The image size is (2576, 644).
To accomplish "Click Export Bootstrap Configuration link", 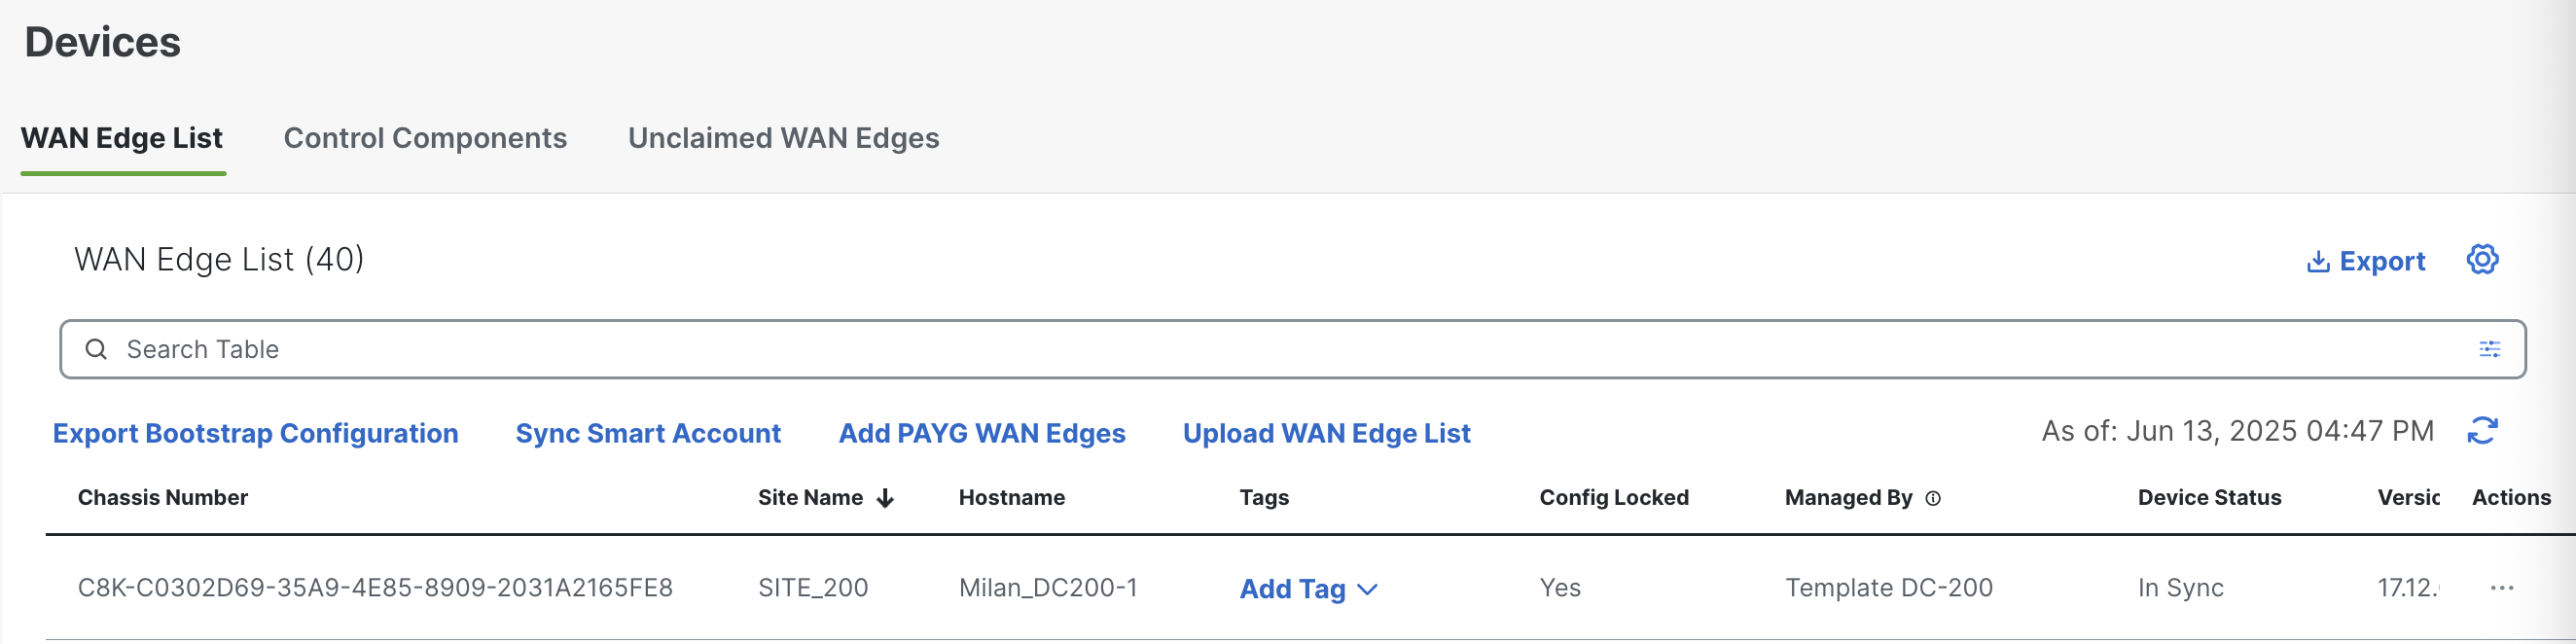I will pyautogui.click(x=255, y=433).
